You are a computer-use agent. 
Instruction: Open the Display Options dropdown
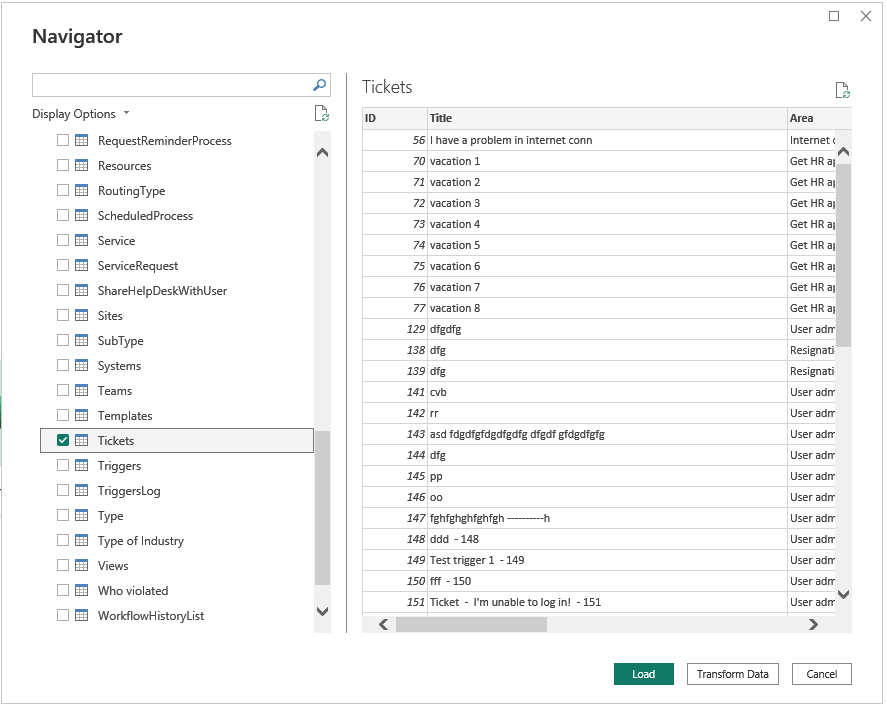(x=81, y=114)
